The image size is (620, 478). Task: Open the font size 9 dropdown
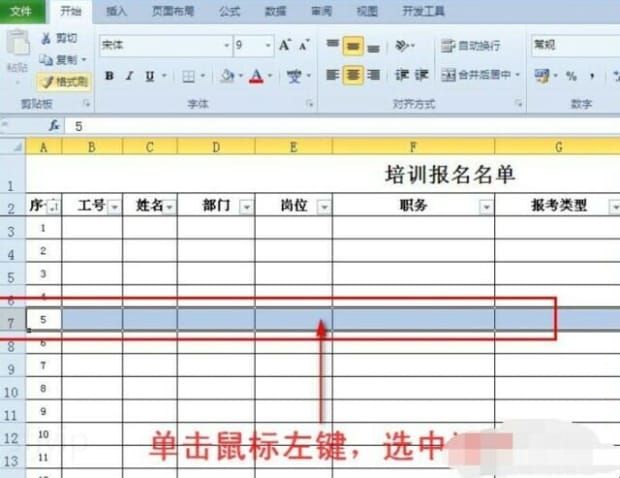(268, 45)
